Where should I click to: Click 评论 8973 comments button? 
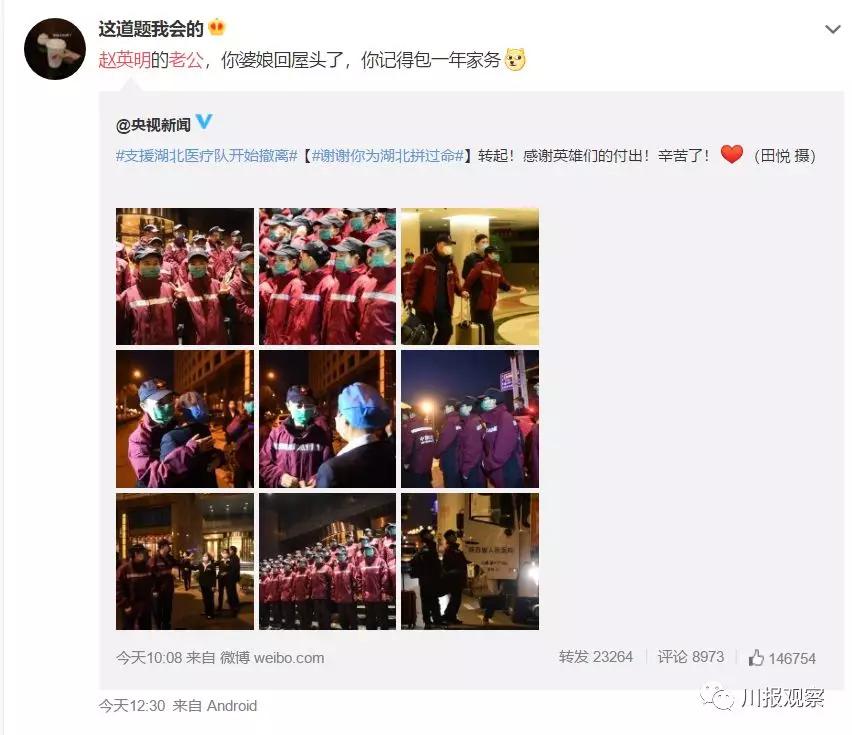(x=691, y=657)
